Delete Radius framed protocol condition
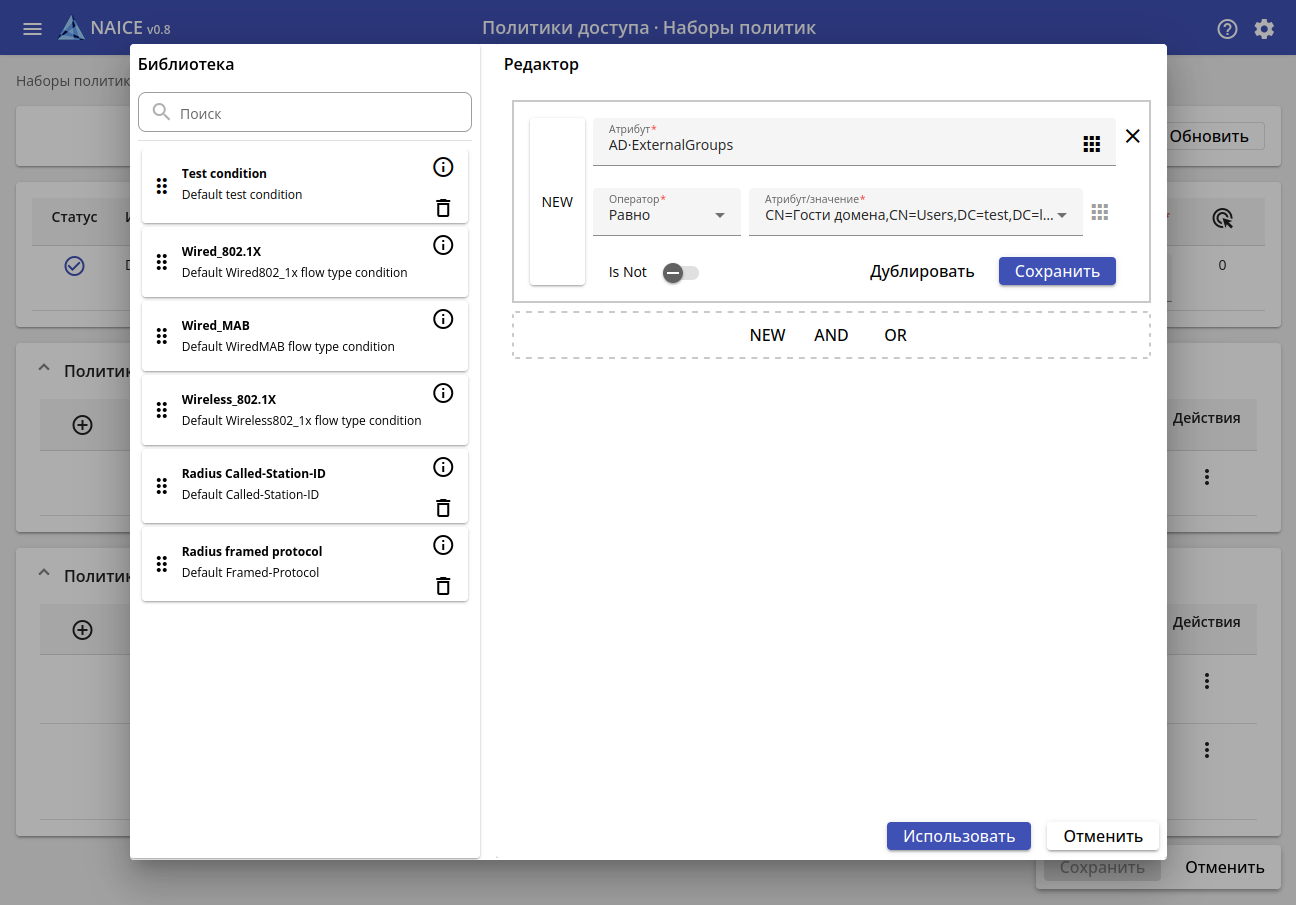 point(443,586)
